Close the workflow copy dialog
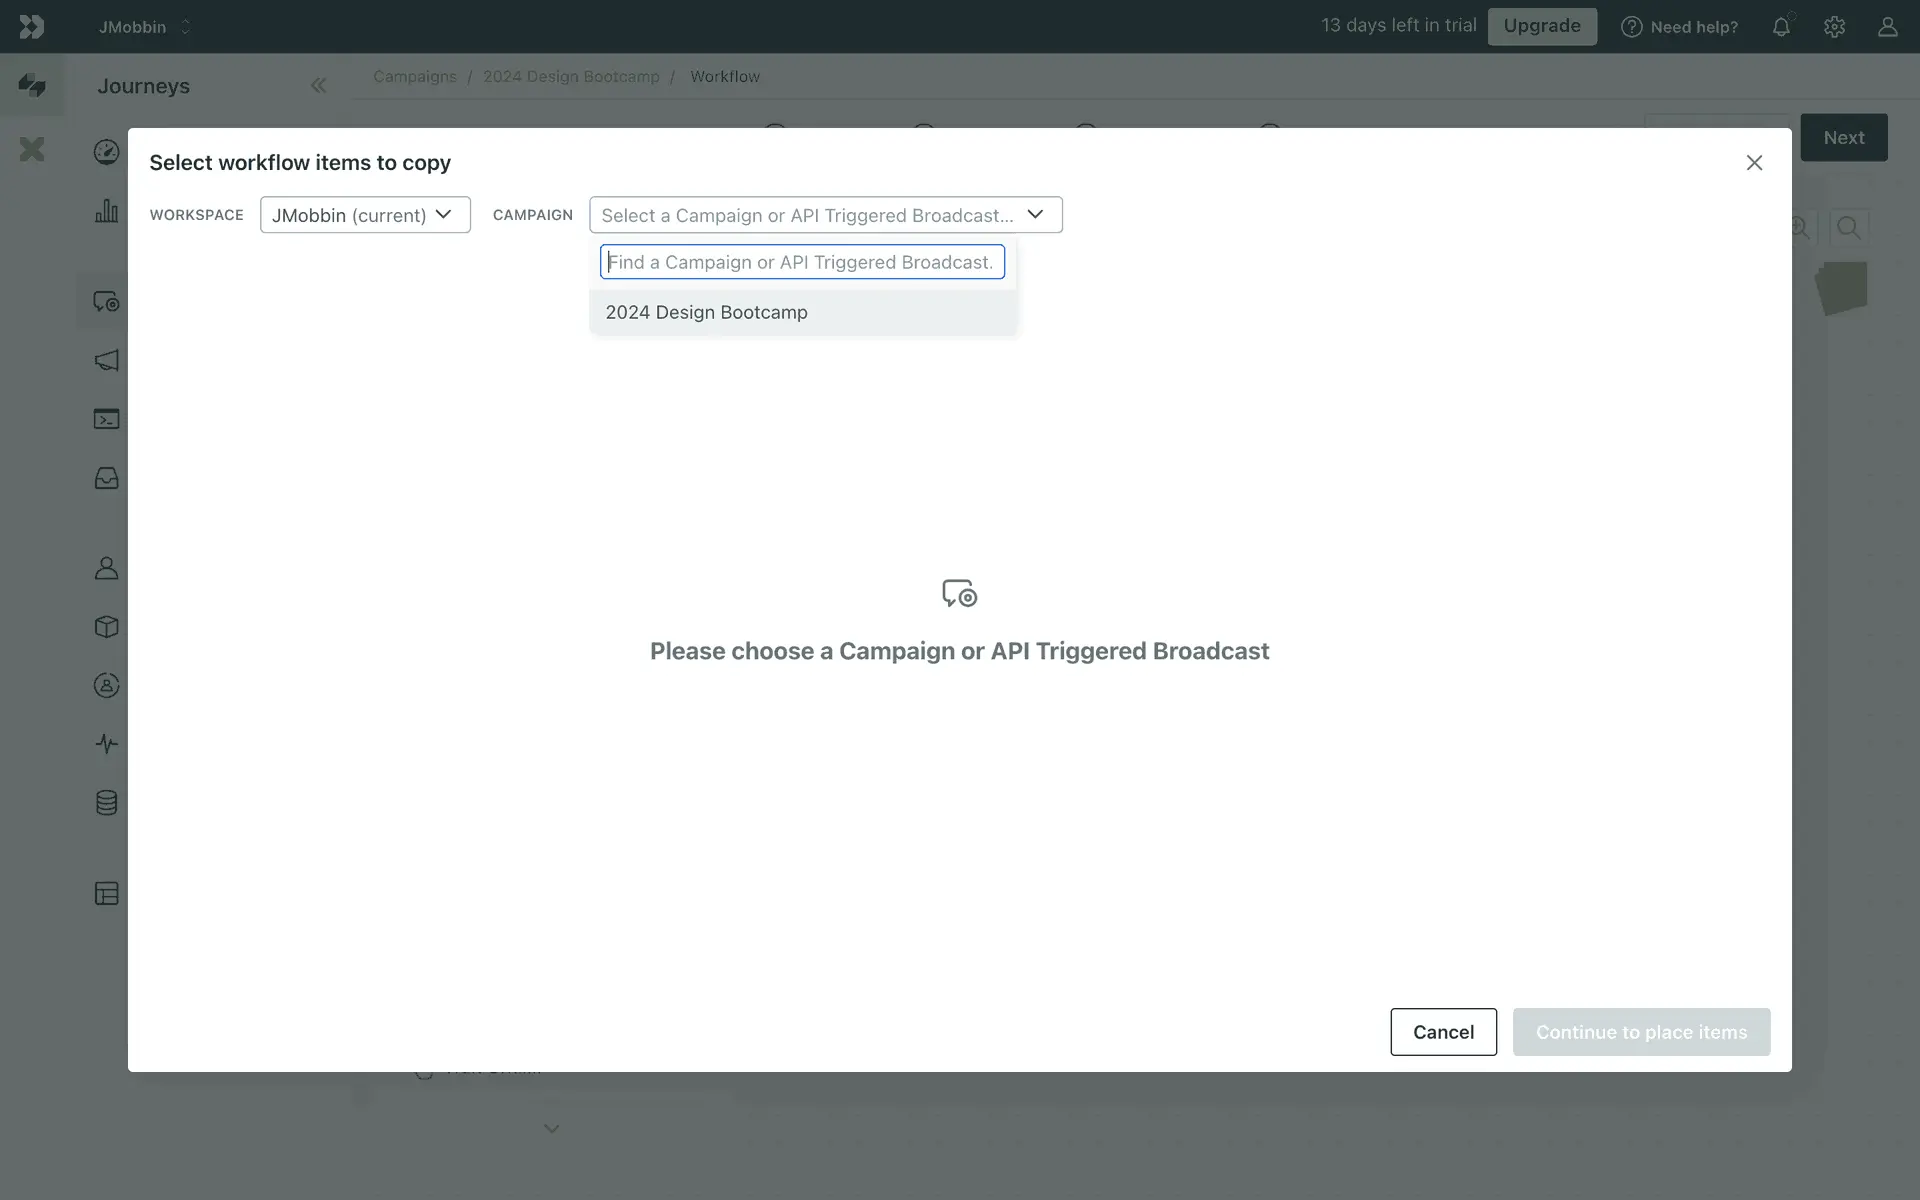Viewport: 1920px width, 1200px height. 1754,163
